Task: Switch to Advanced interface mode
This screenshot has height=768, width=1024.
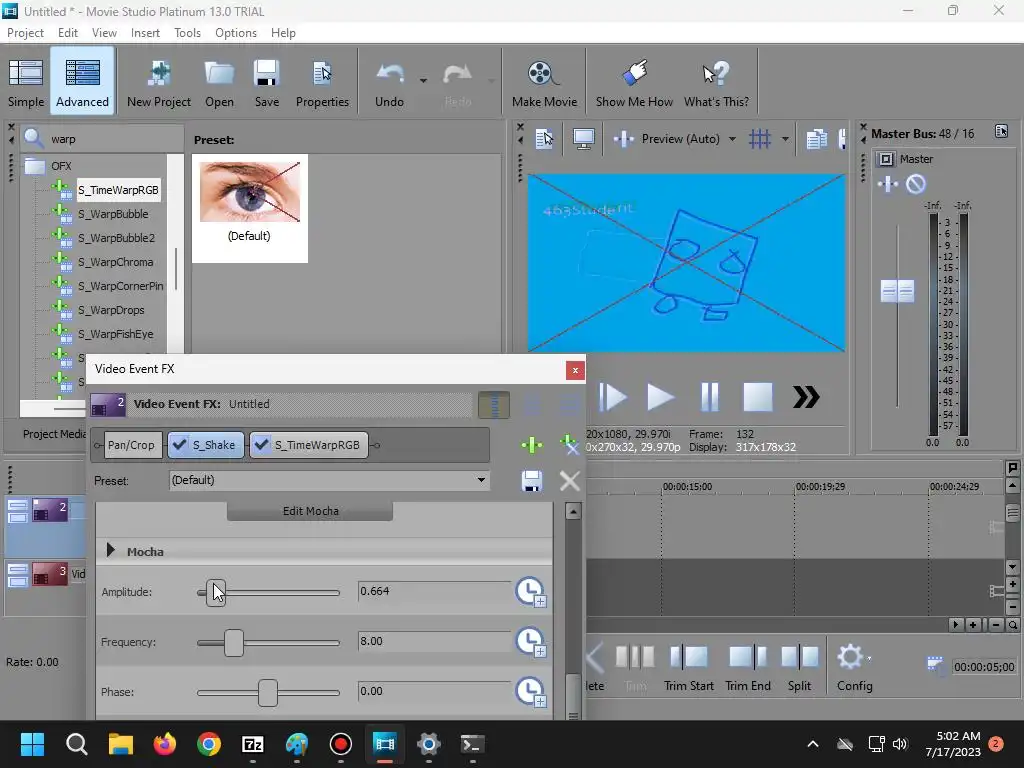Action: pyautogui.click(x=82, y=83)
